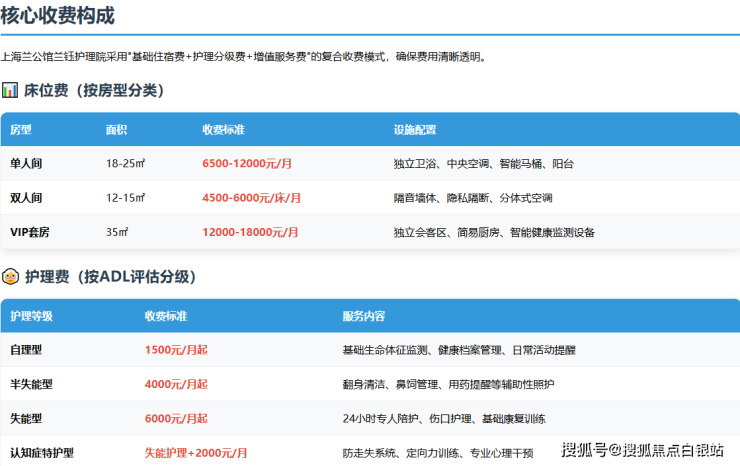Click the 服务内容 column header
This screenshot has height=466, width=740.
(x=363, y=316)
